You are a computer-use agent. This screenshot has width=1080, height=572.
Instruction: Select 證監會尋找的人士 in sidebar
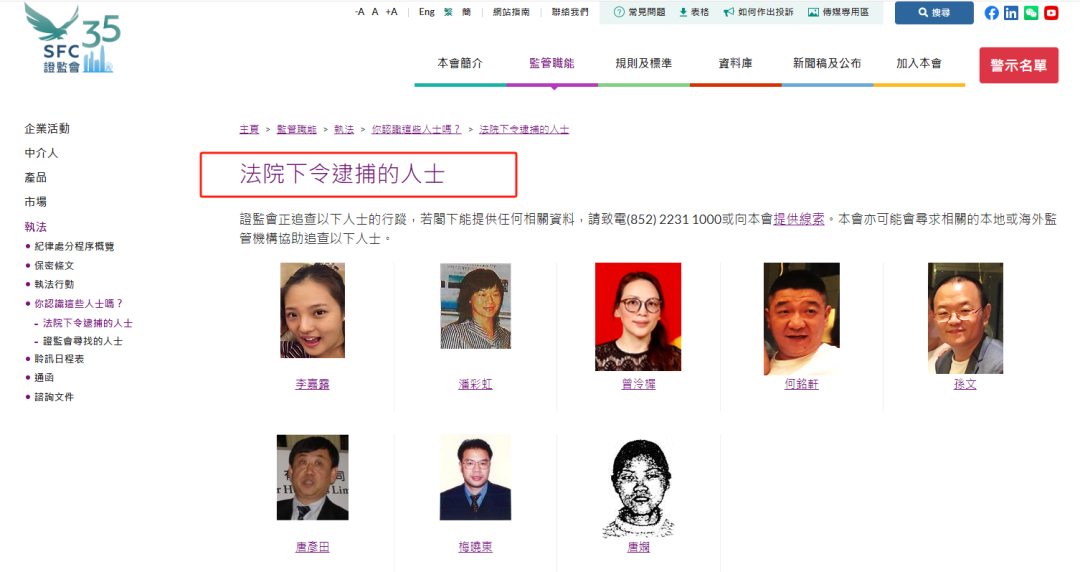83,341
